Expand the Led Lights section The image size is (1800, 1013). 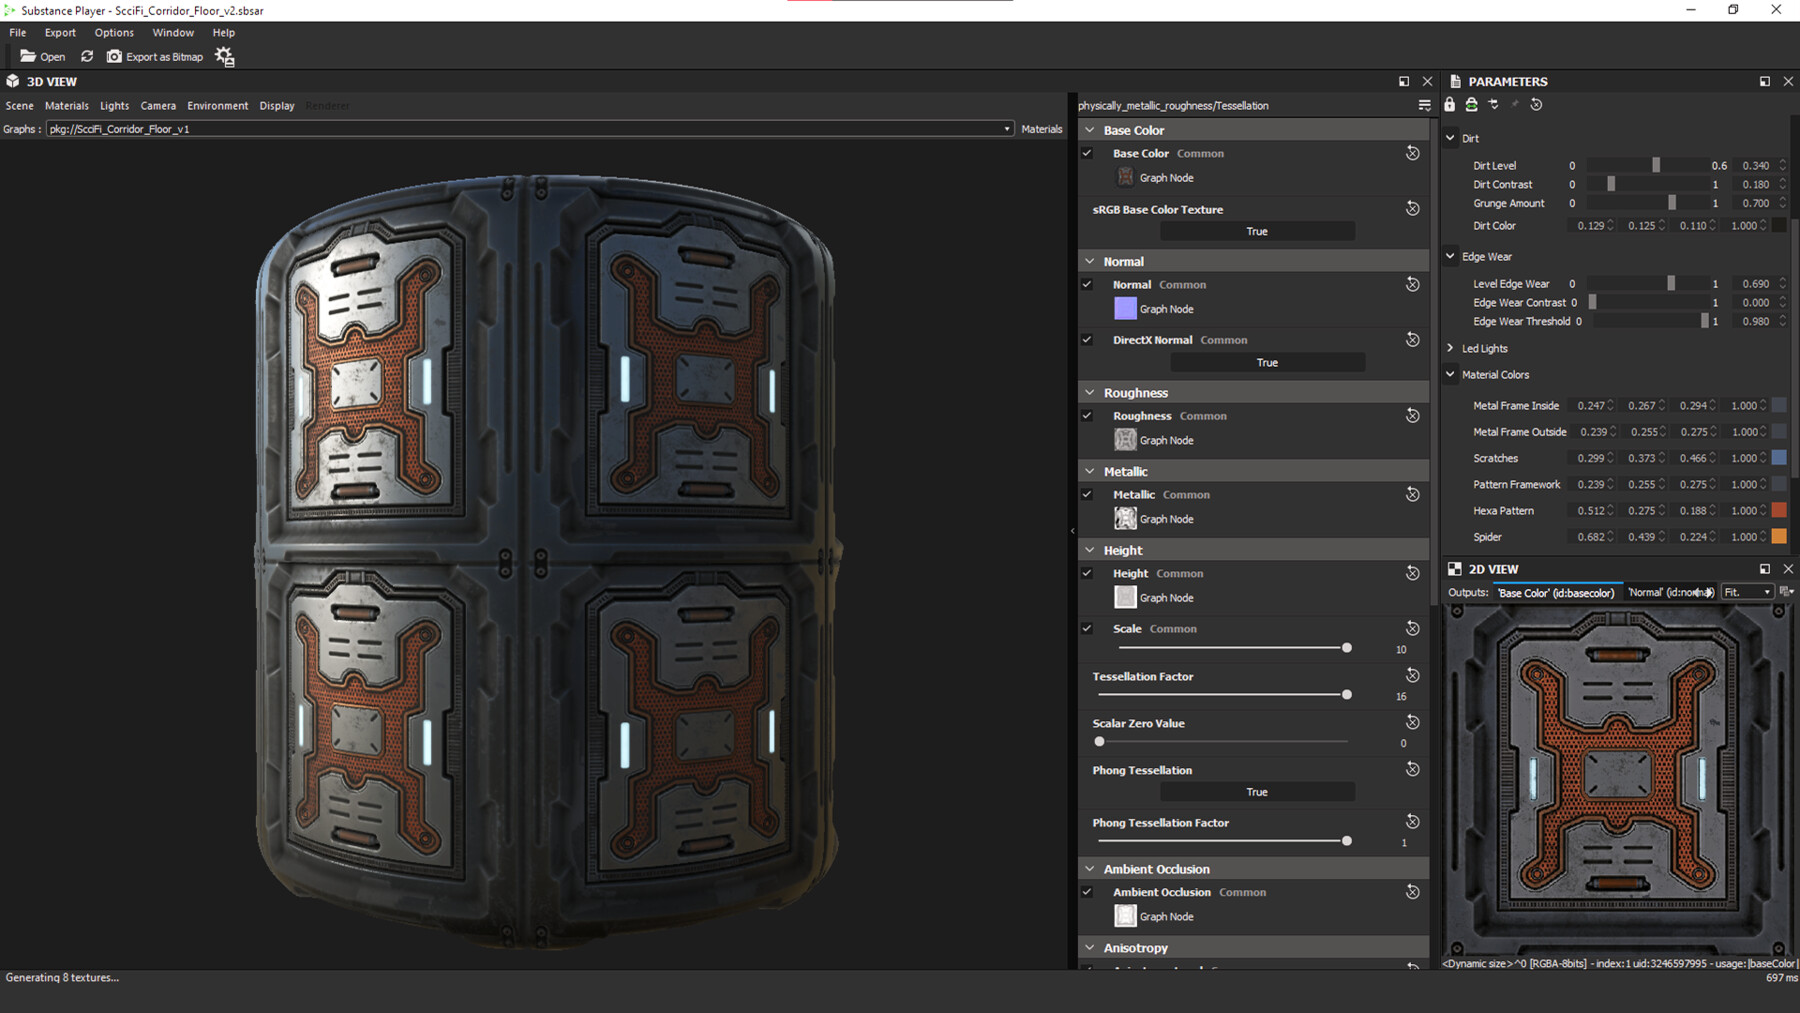point(1451,348)
